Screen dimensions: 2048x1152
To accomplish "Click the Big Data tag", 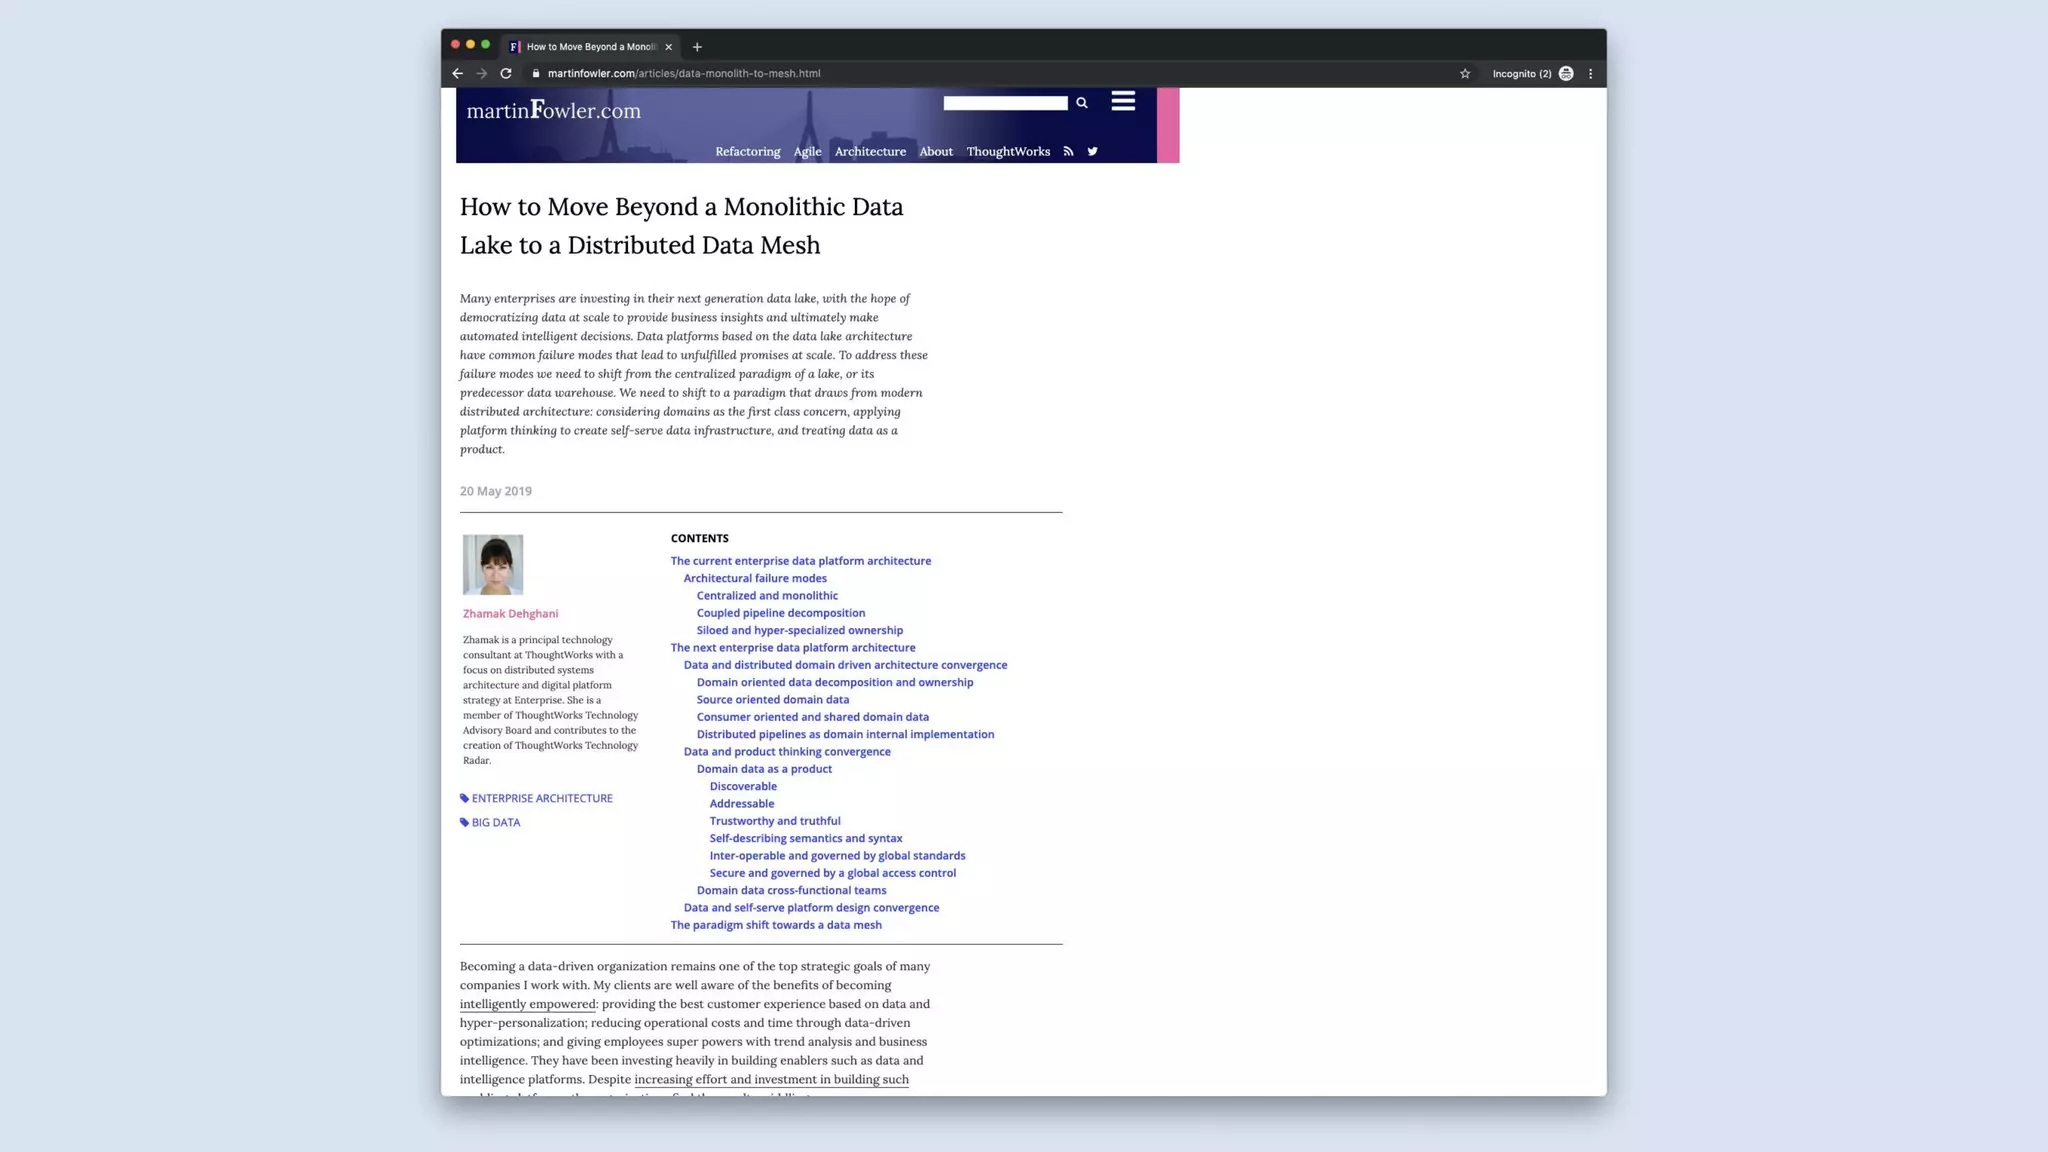I will (x=495, y=823).
